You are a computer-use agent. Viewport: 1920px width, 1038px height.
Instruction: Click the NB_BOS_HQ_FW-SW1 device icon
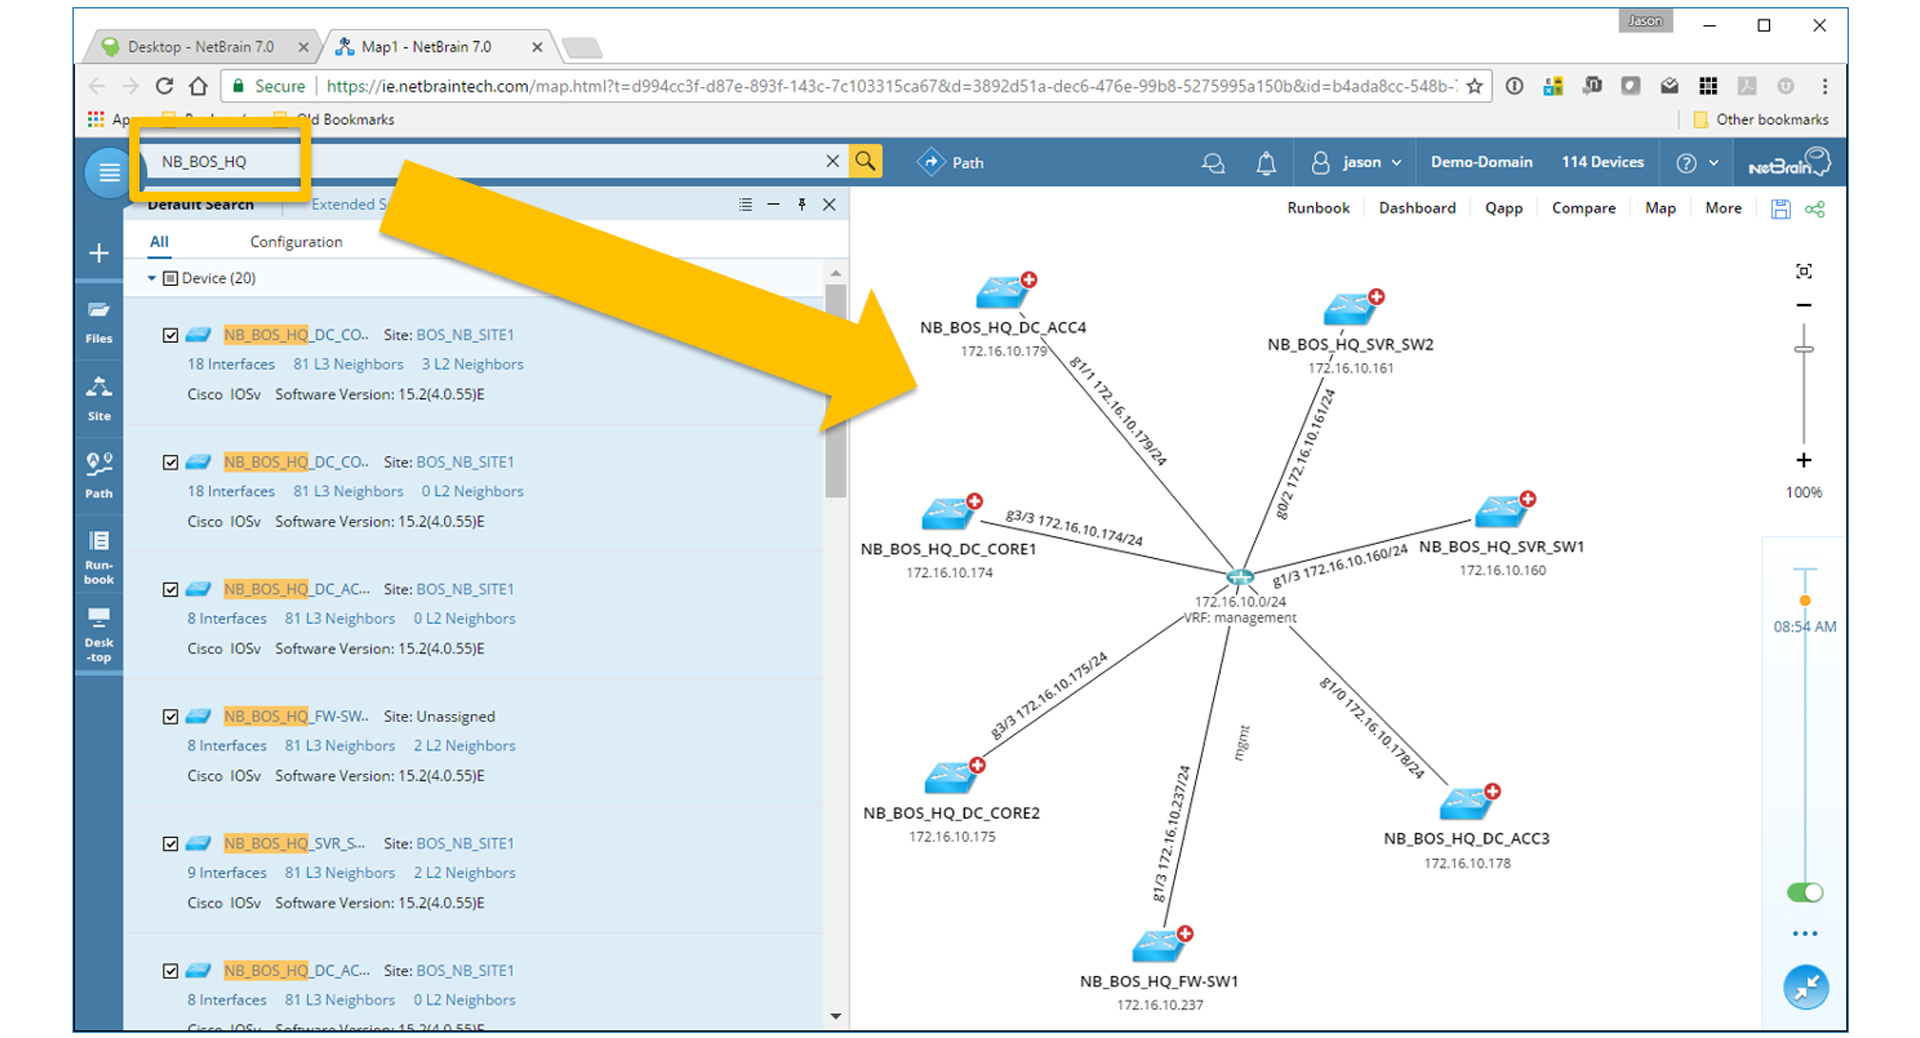1159,945
